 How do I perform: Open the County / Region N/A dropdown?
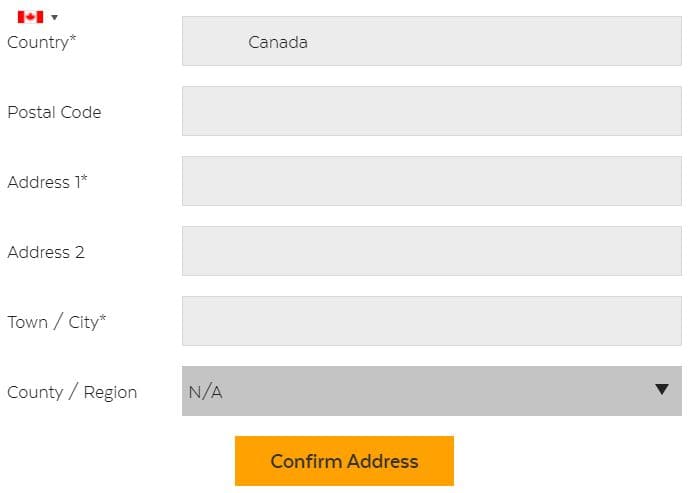pos(432,391)
